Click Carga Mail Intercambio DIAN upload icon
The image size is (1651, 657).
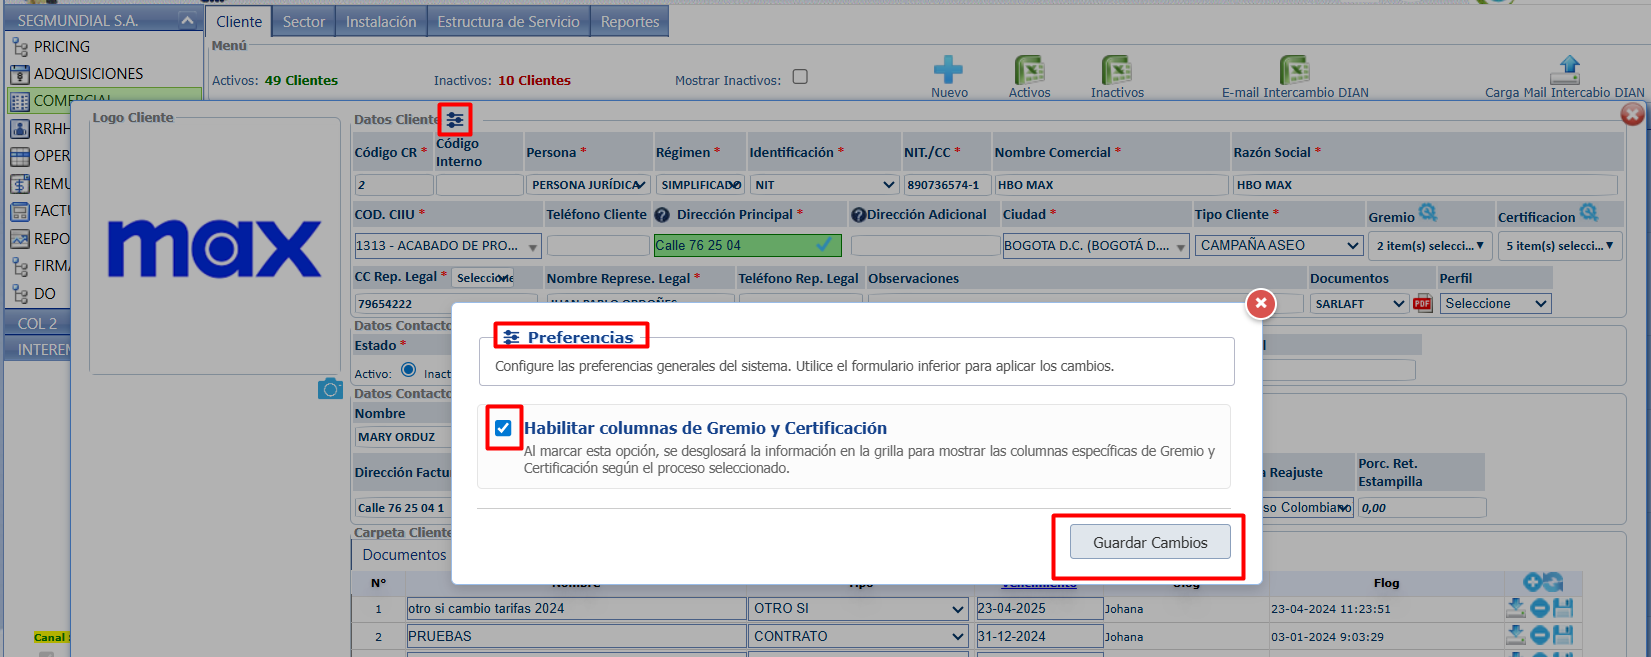point(1564,70)
